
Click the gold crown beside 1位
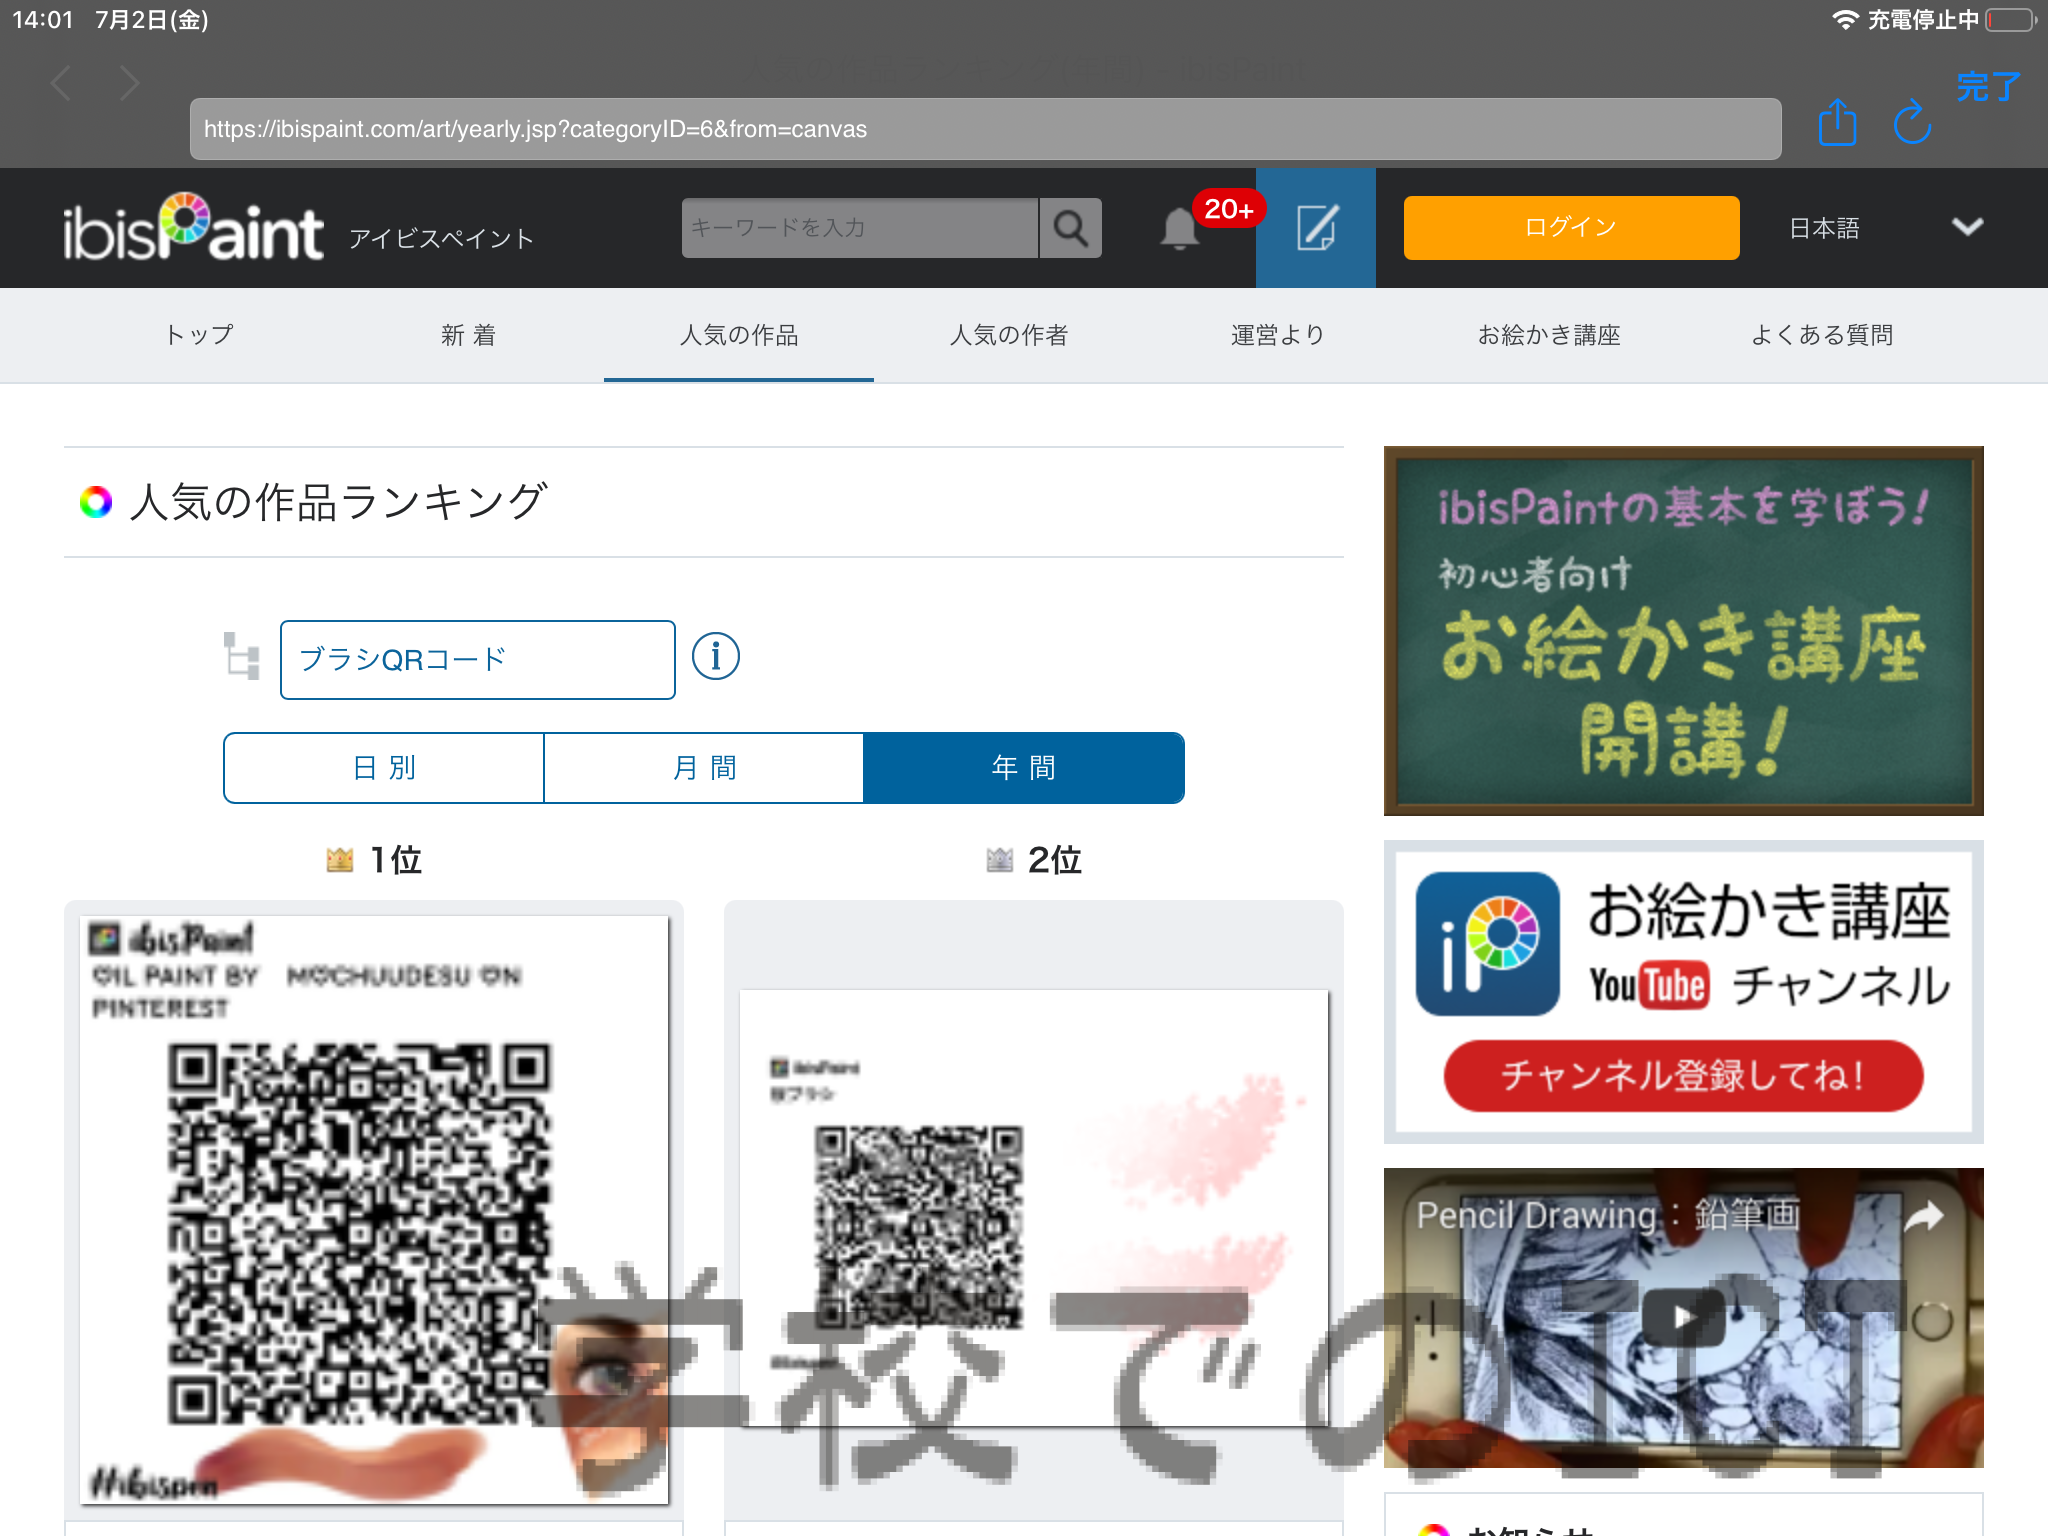point(340,859)
